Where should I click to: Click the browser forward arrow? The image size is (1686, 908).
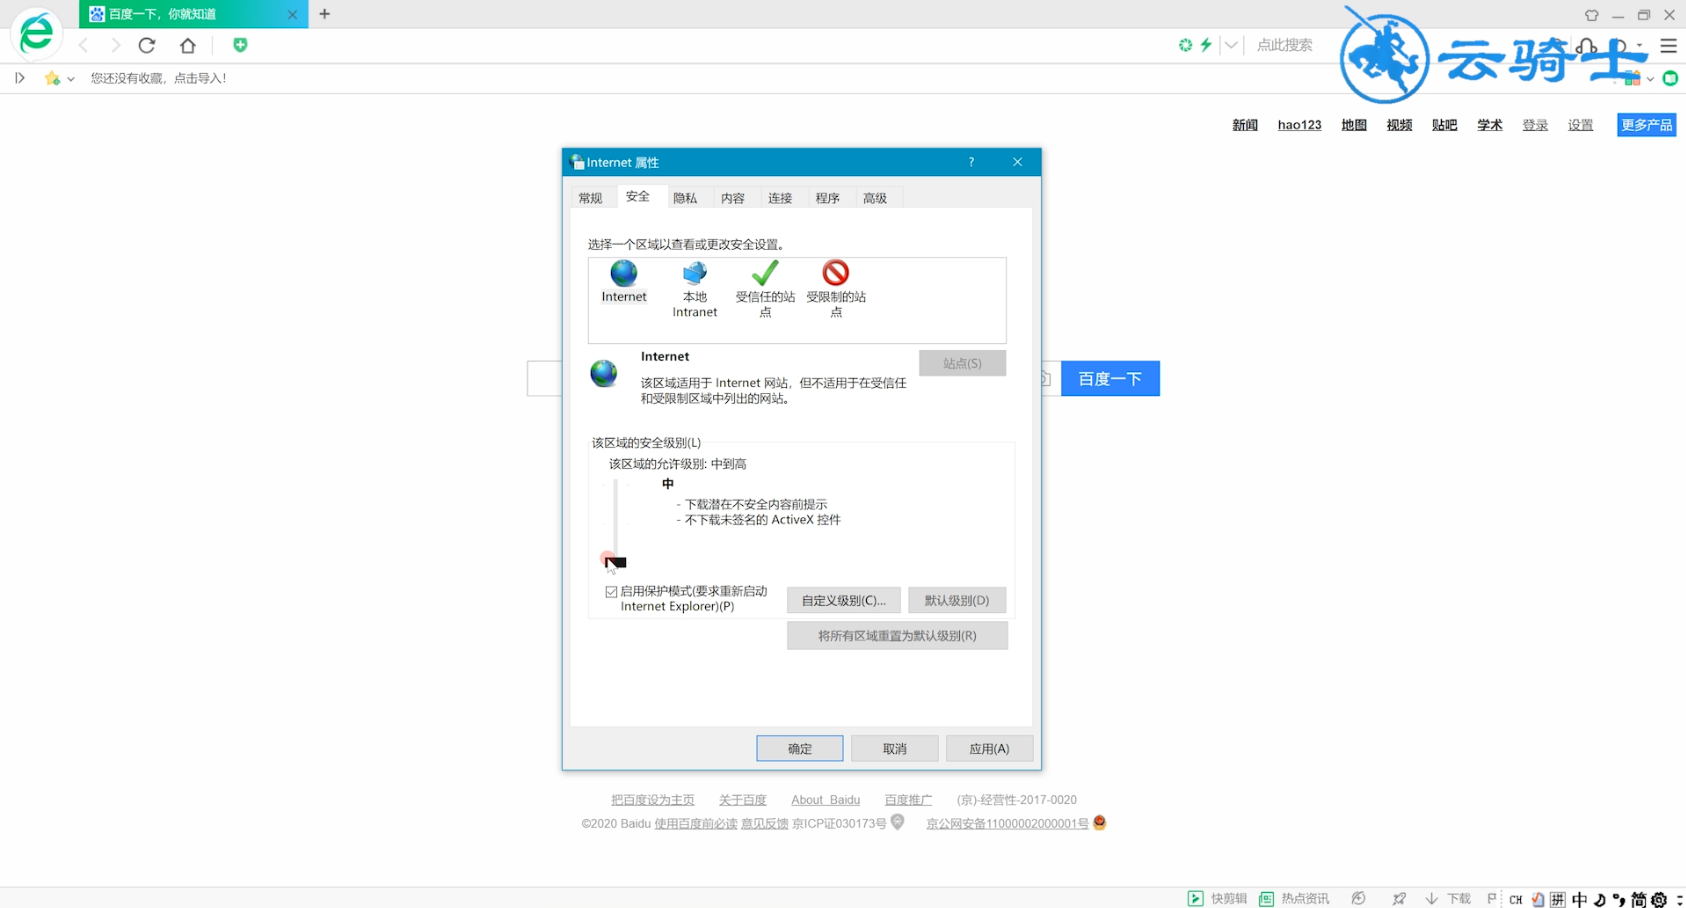[115, 45]
